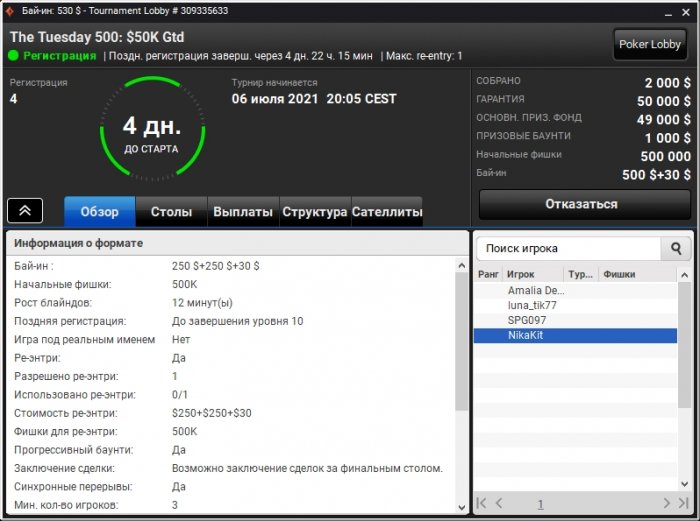Click the player list scrollbar thumb
The image size is (700, 521).
[x=684, y=345]
